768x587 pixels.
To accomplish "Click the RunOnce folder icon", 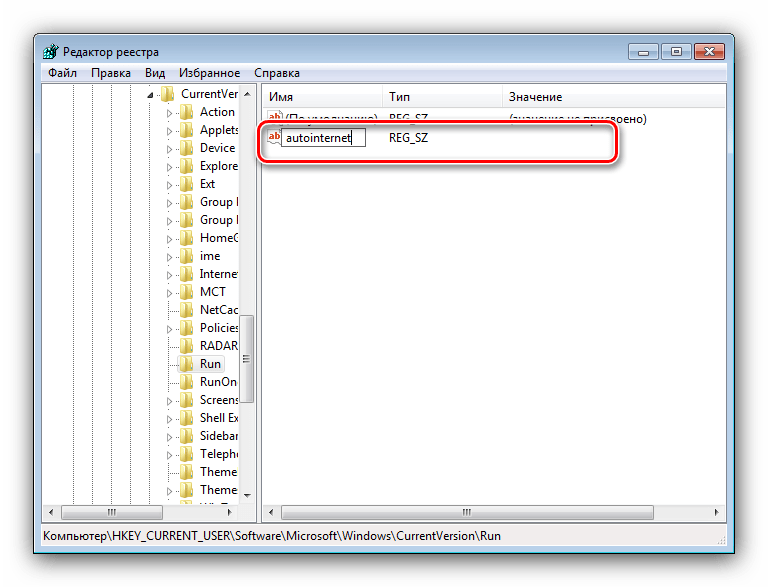I will tap(186, 382).
